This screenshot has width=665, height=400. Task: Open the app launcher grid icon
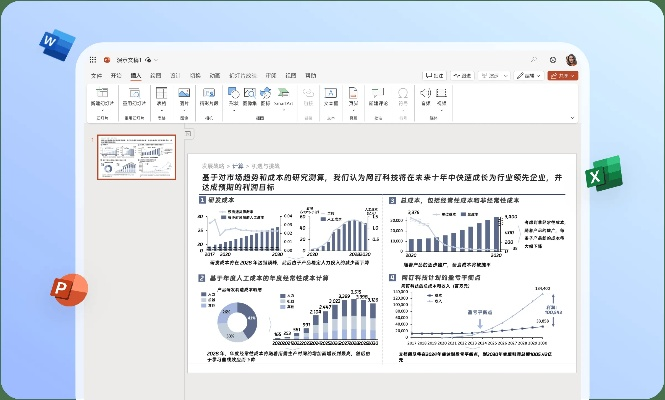tap(93, 60)
